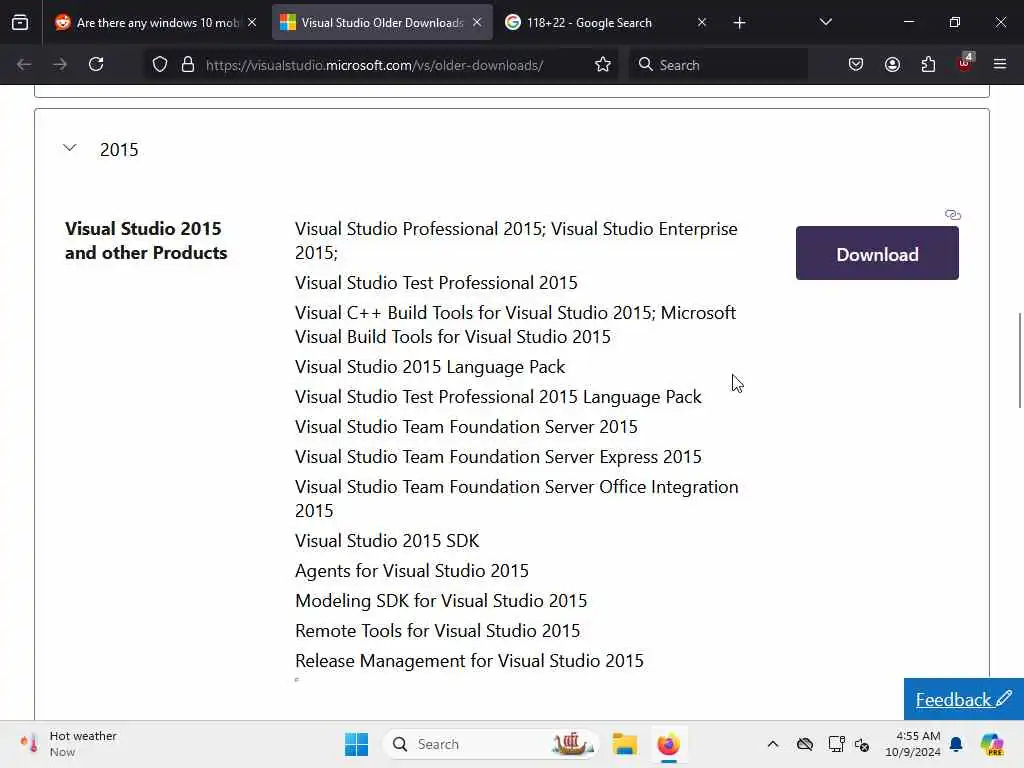Go forward one page
This screenshot has height=768, width=1024.
[x=60, y=65]
